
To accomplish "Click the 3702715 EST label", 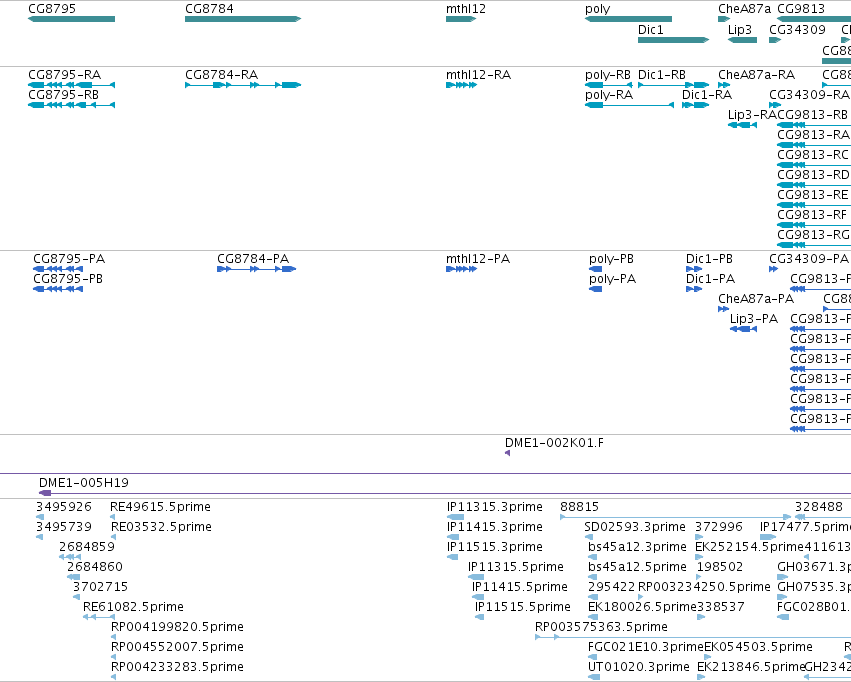I will pos(100,587).
